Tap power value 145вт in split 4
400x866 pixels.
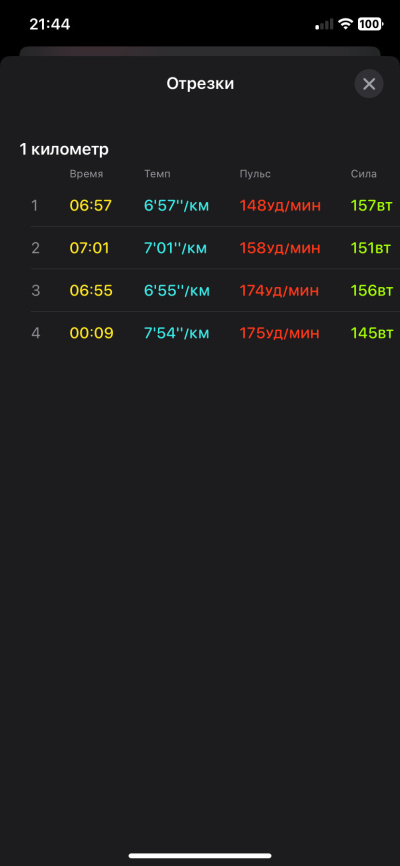click(x=372, y=333)
